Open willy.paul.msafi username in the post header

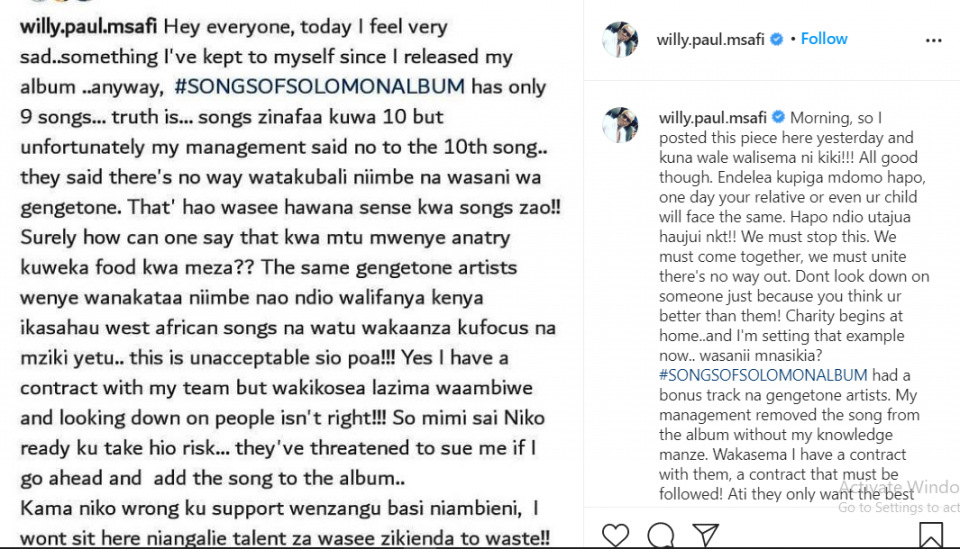(x=710, y=39)
